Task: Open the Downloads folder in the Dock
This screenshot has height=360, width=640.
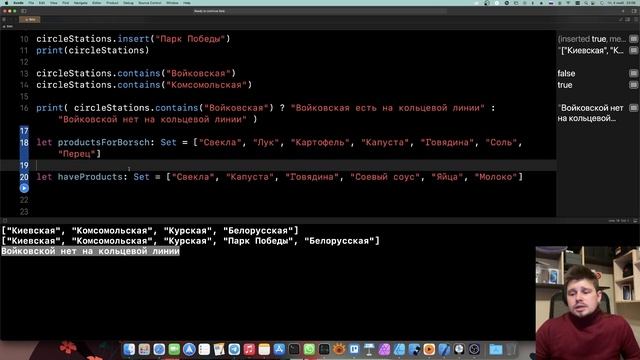Action: (496, 349)
